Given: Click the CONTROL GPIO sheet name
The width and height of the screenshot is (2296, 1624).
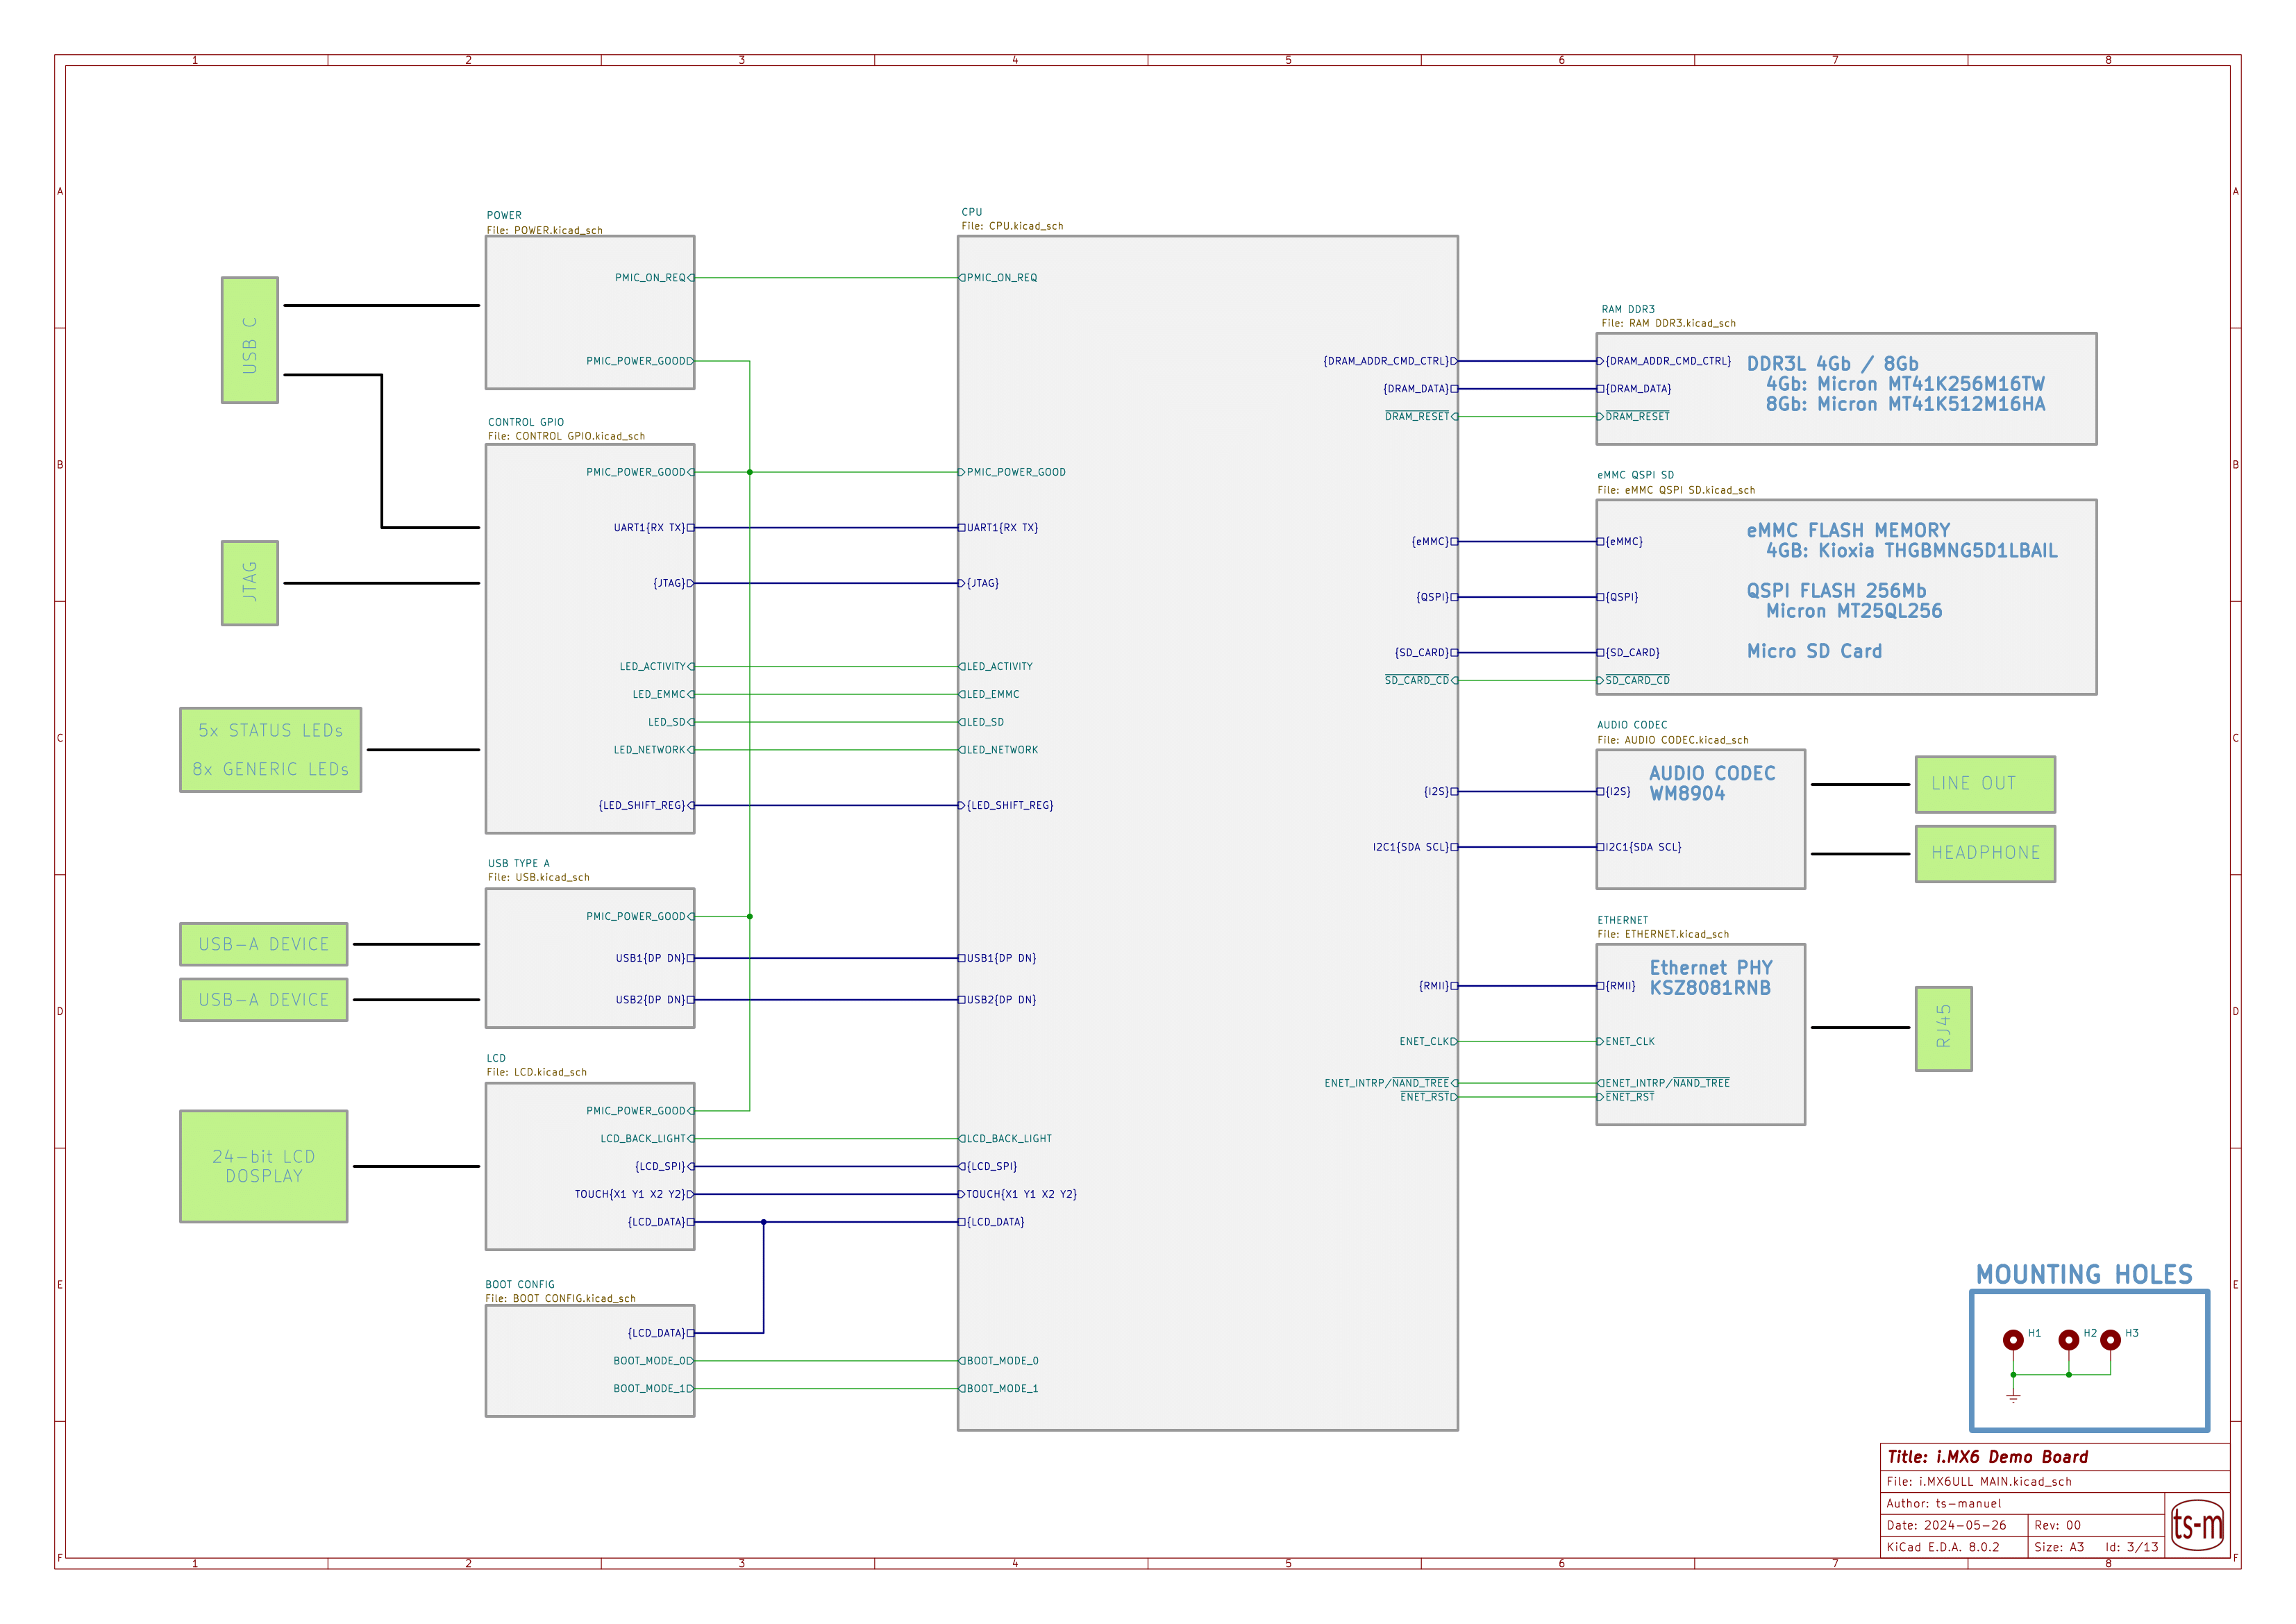Looking at the screenshot, I should pyautogui.click(x=526, y=422).
